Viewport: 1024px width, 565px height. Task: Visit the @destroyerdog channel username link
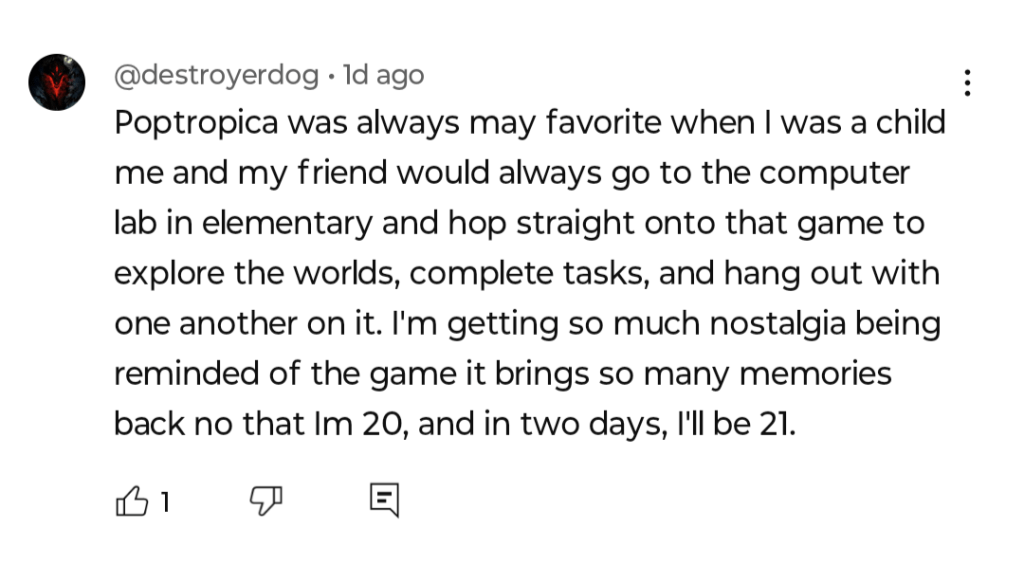(x=216, y=75)
